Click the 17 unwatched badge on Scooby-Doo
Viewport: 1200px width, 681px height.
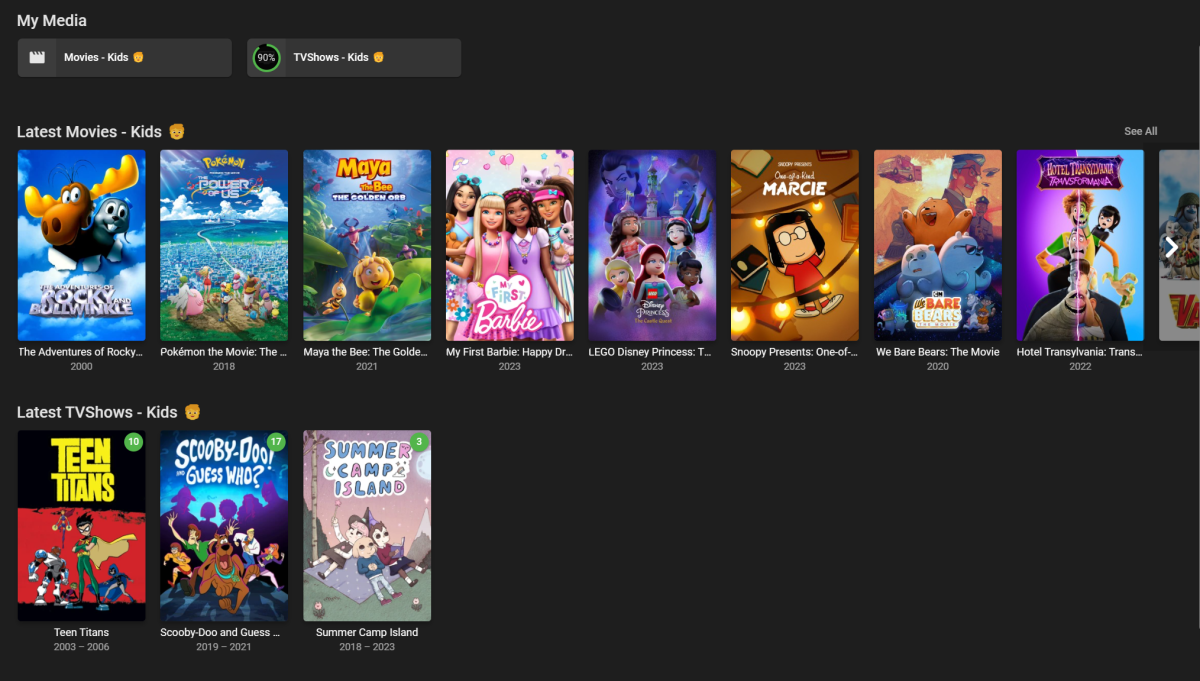point(276,441)
